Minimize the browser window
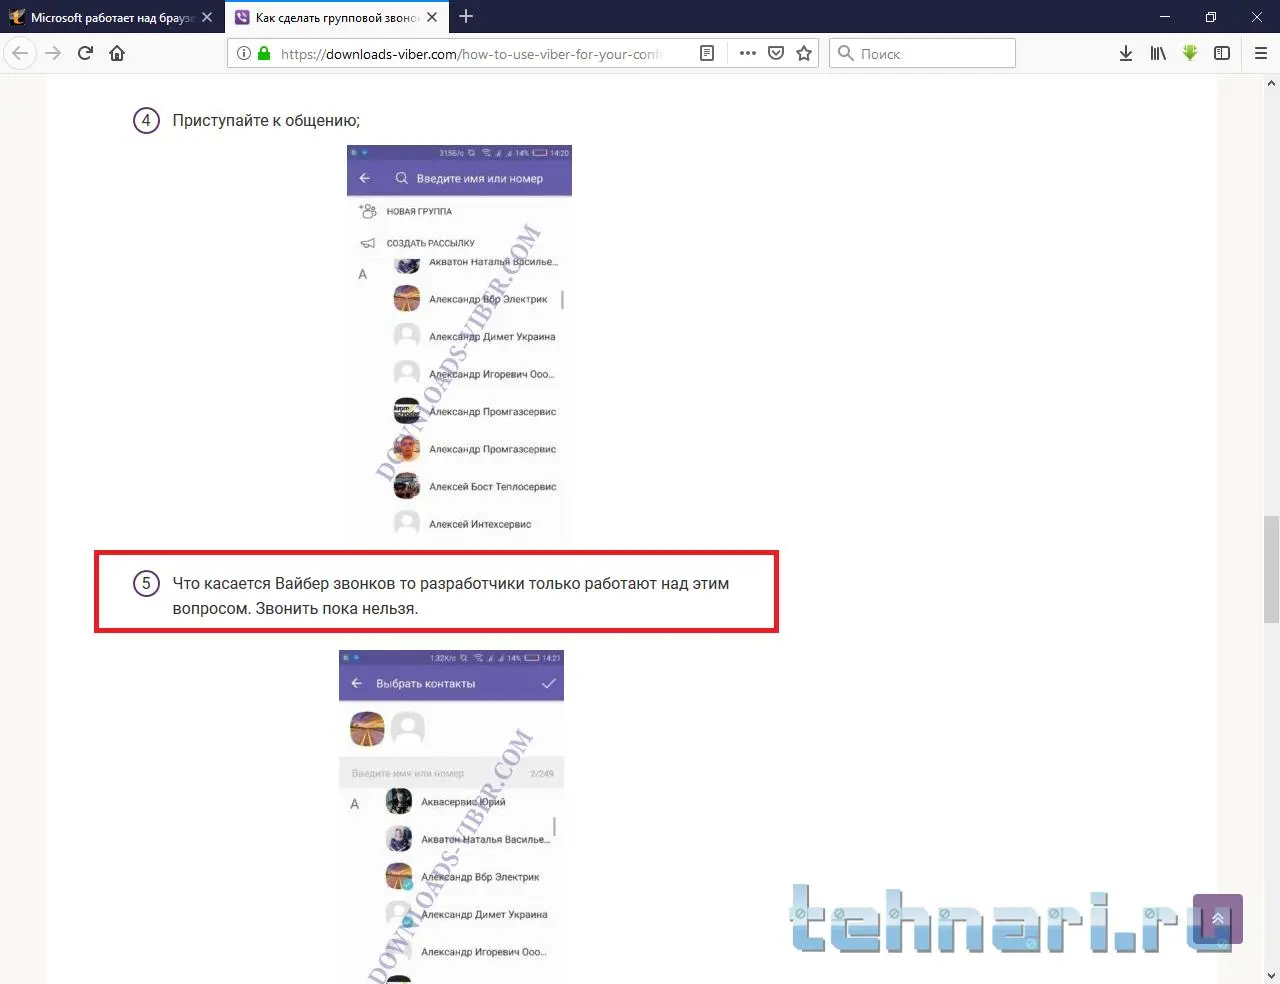Screen dimensions: 1280x984 click(x=1164, y=16)
